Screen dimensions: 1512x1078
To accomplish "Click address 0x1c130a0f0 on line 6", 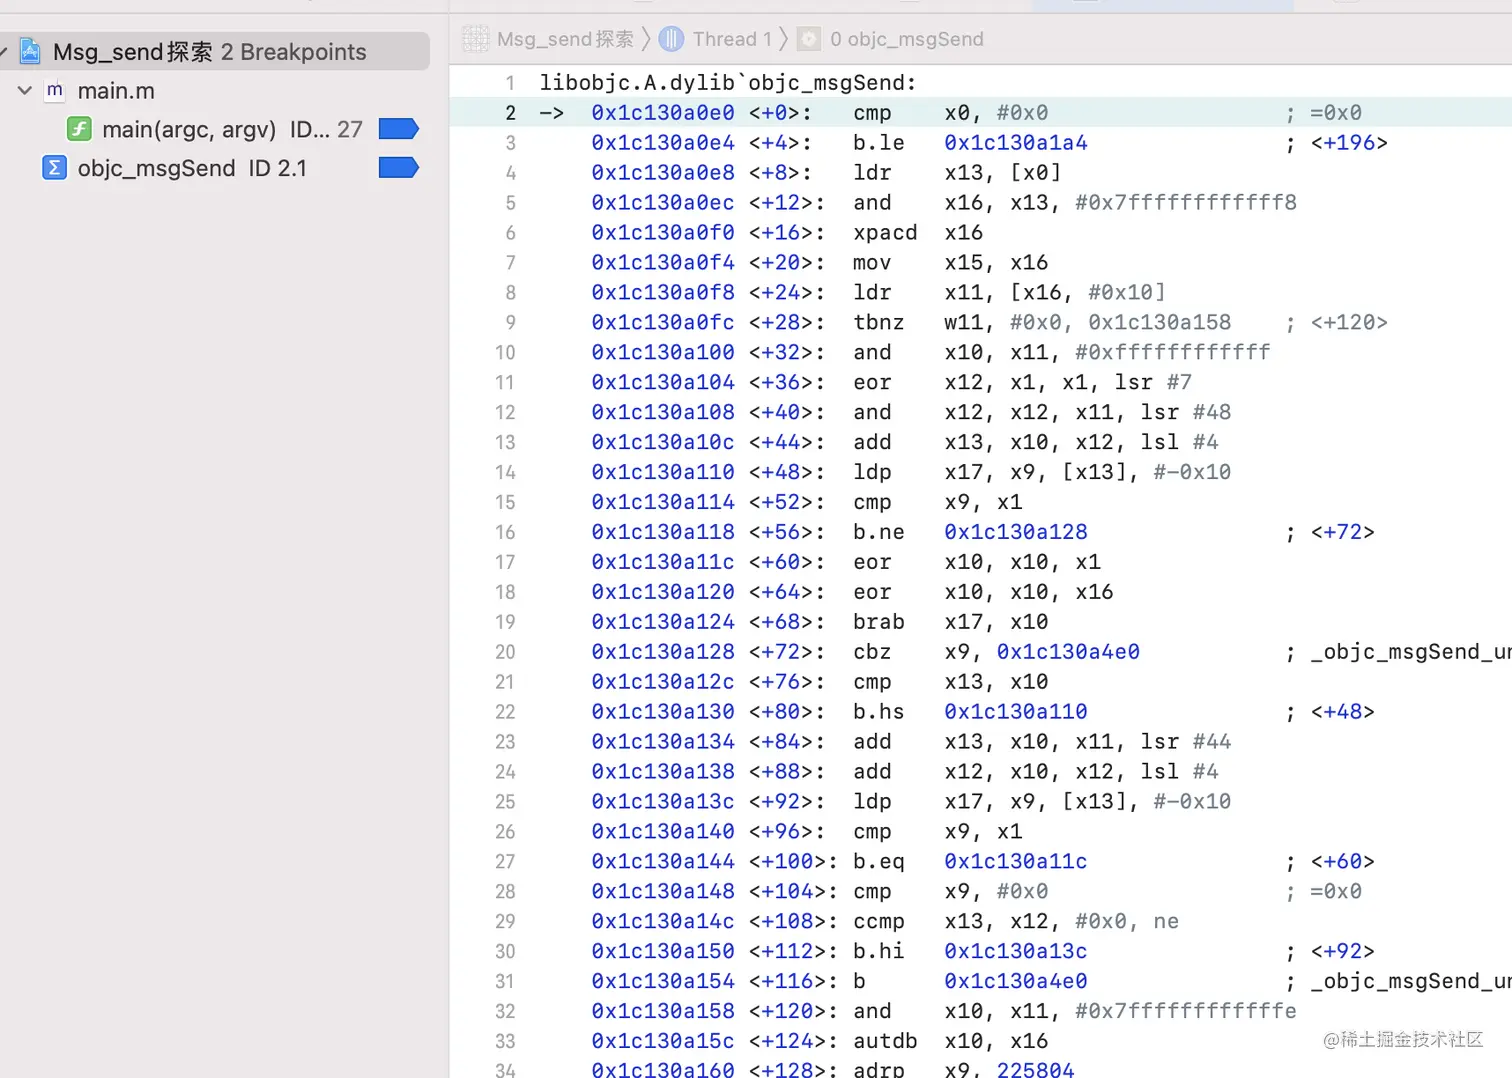I will [x=662, y=233].
